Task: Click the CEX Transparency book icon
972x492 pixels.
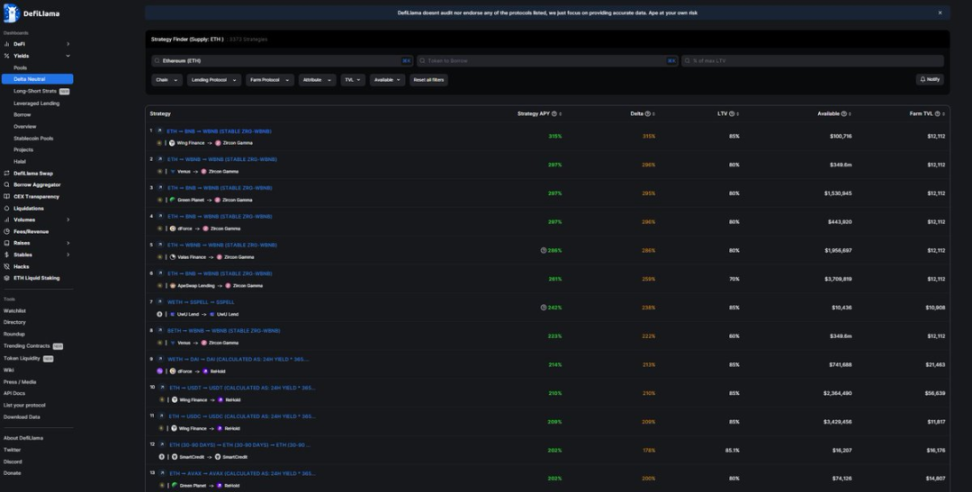Action: click(x=6, y=196)
